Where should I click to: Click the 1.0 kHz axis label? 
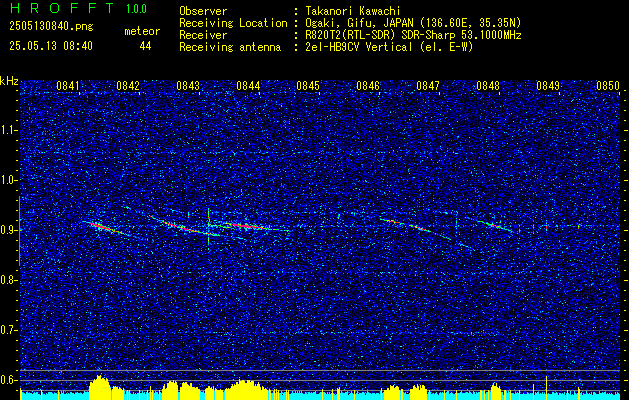click(x=8, y=180)
